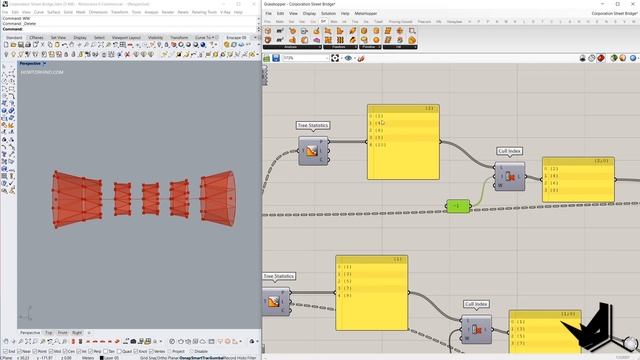Click blue Render sphere icon in Rhino toolbar

coord(202,44)
